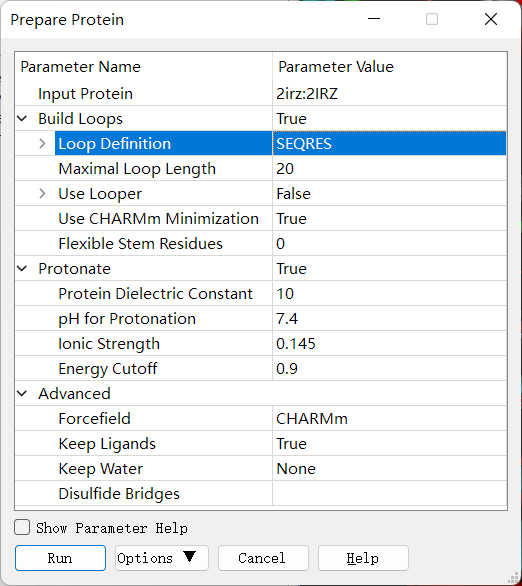
Task: Expand the Use Looper parameter
Action: [42, 194]
